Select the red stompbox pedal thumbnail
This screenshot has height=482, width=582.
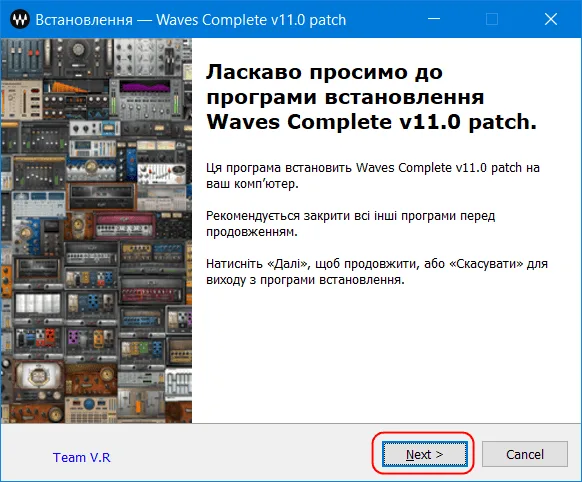pos(50,336)
